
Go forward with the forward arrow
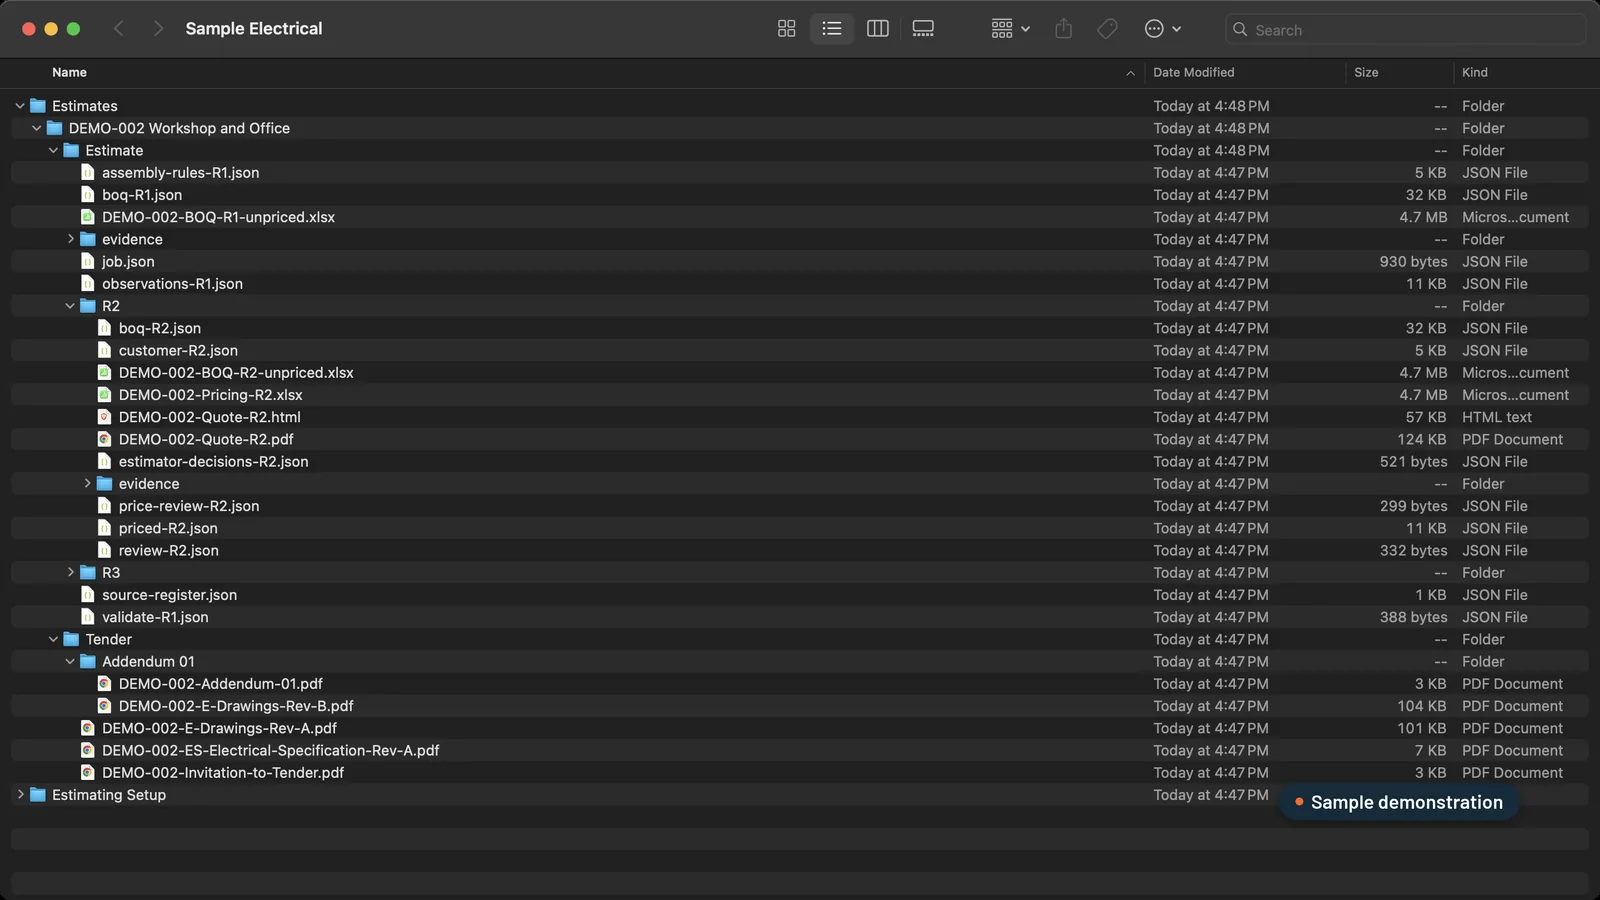coord(157,29)
